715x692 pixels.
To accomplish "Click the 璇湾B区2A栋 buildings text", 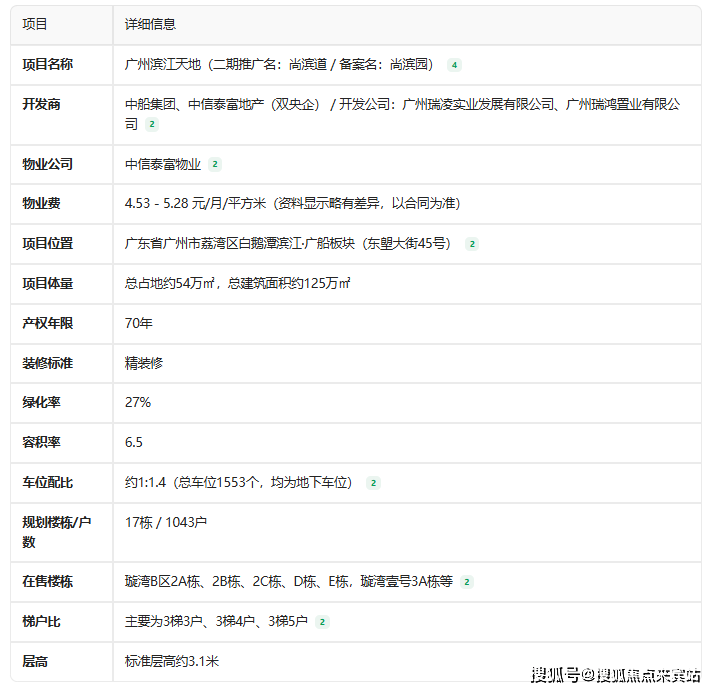I will pos(162,582).
